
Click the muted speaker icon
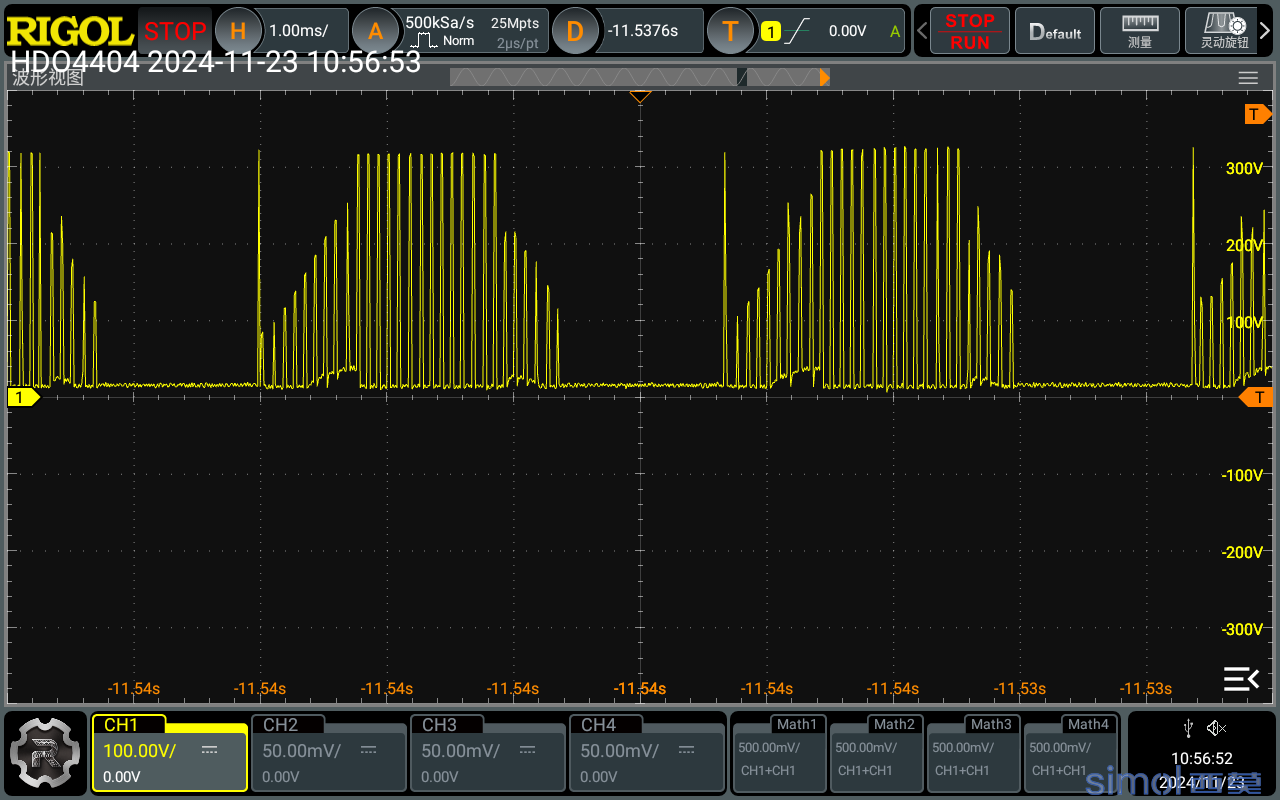tap(1216, 728)
